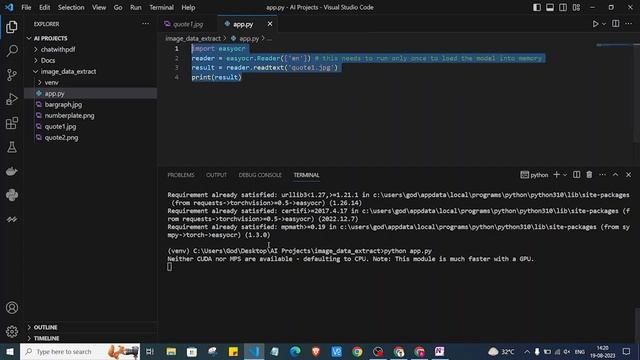Viewport: 640px width, 360px height.
Task: Open the Source Control view
Action: [x=12, y=75]
